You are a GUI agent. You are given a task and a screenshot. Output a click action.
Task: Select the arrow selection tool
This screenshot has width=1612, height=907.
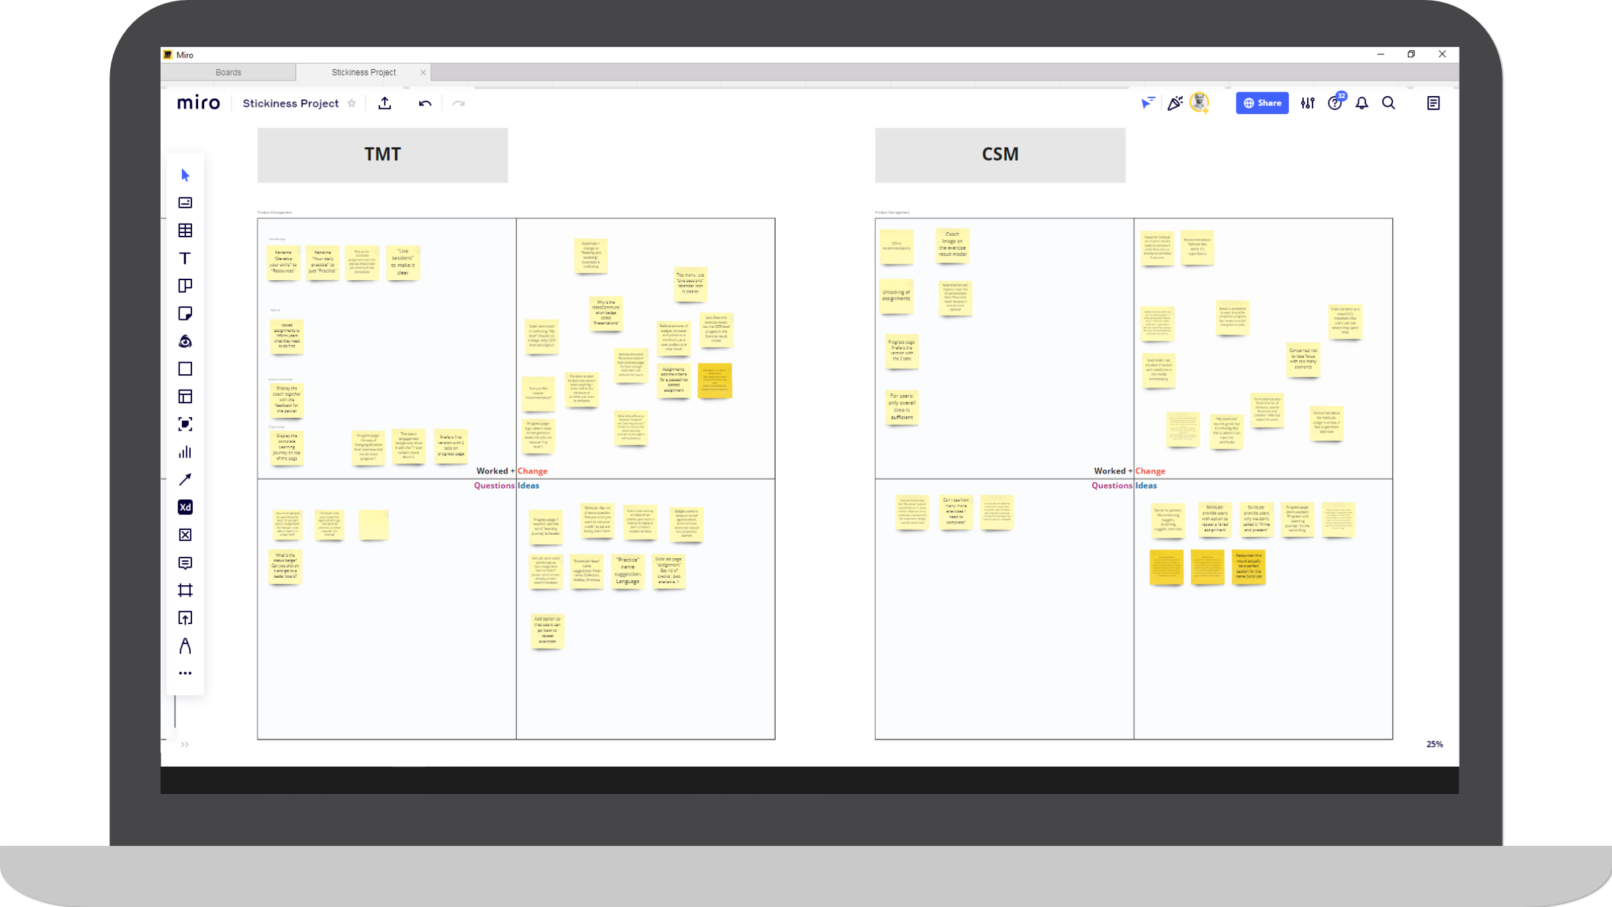[x=185, y=174]
